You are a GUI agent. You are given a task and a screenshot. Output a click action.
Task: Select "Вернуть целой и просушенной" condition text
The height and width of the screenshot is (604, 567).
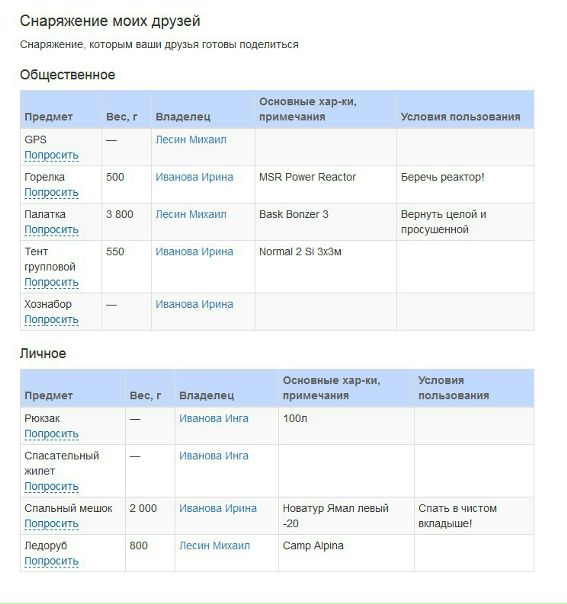coord(443,222)
